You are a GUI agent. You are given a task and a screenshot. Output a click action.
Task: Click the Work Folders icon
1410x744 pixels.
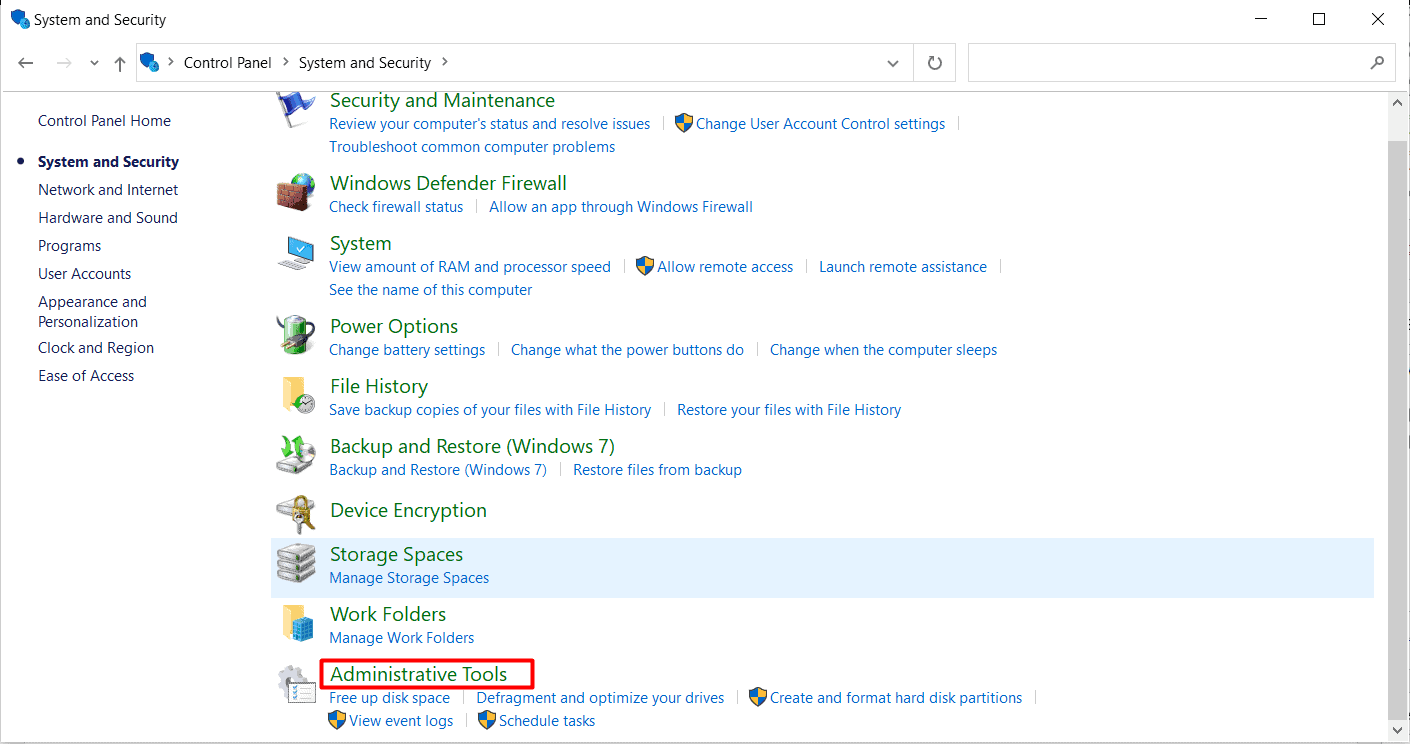pyautogui.click(x=297, y=623)
